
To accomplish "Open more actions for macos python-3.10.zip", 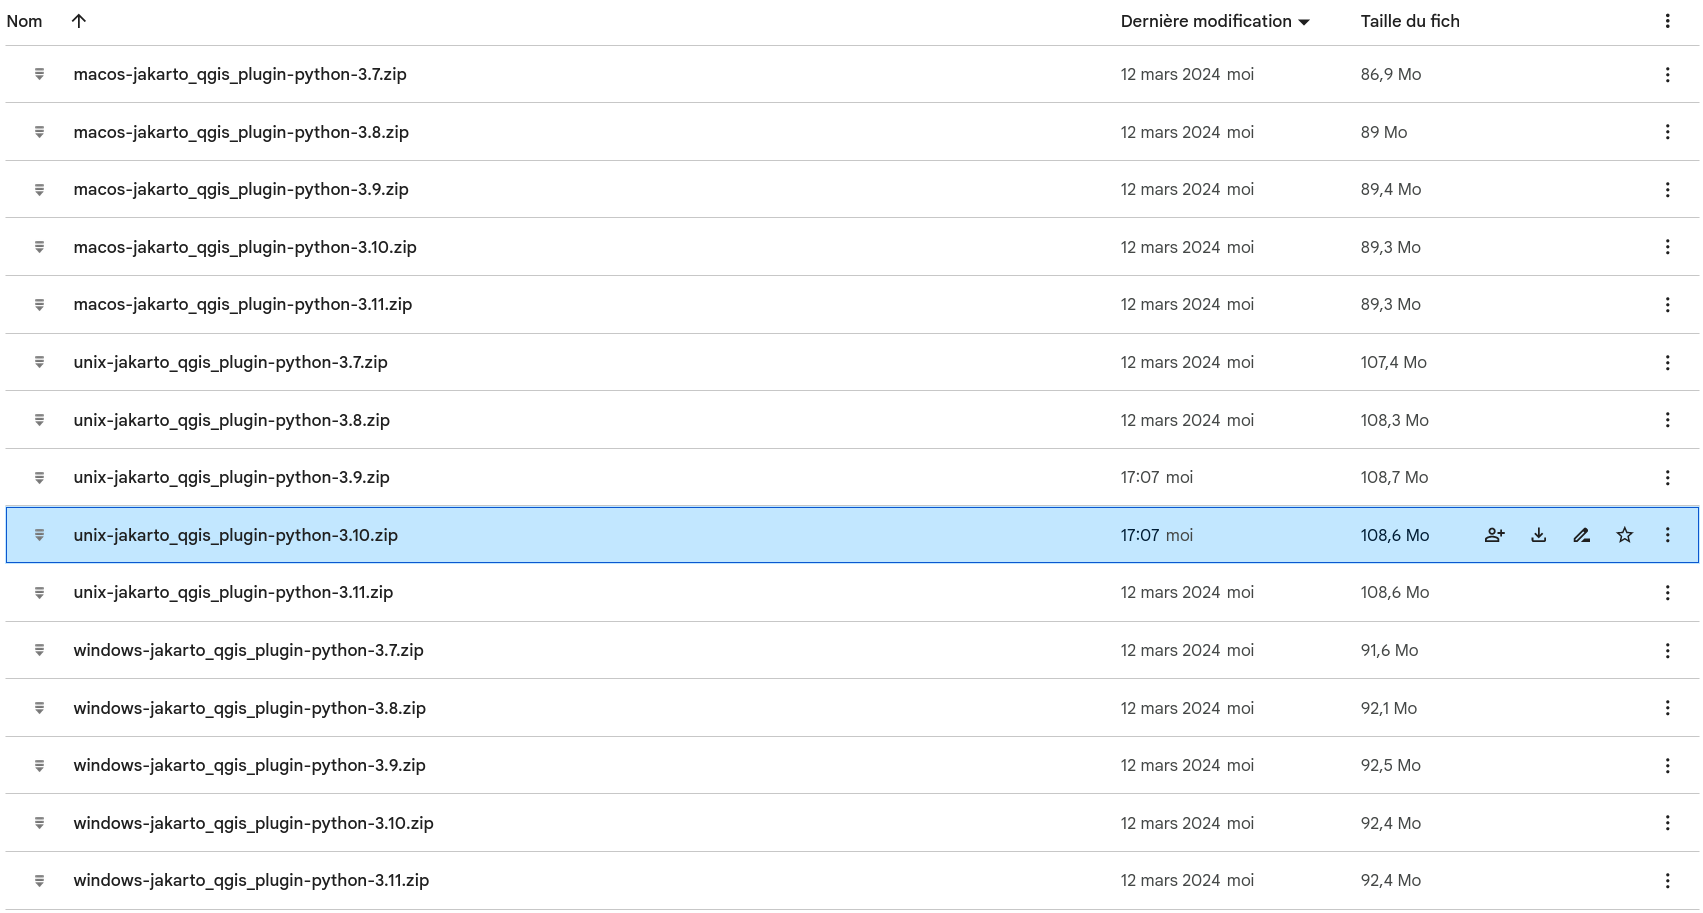I will (x=1667, y=247).
